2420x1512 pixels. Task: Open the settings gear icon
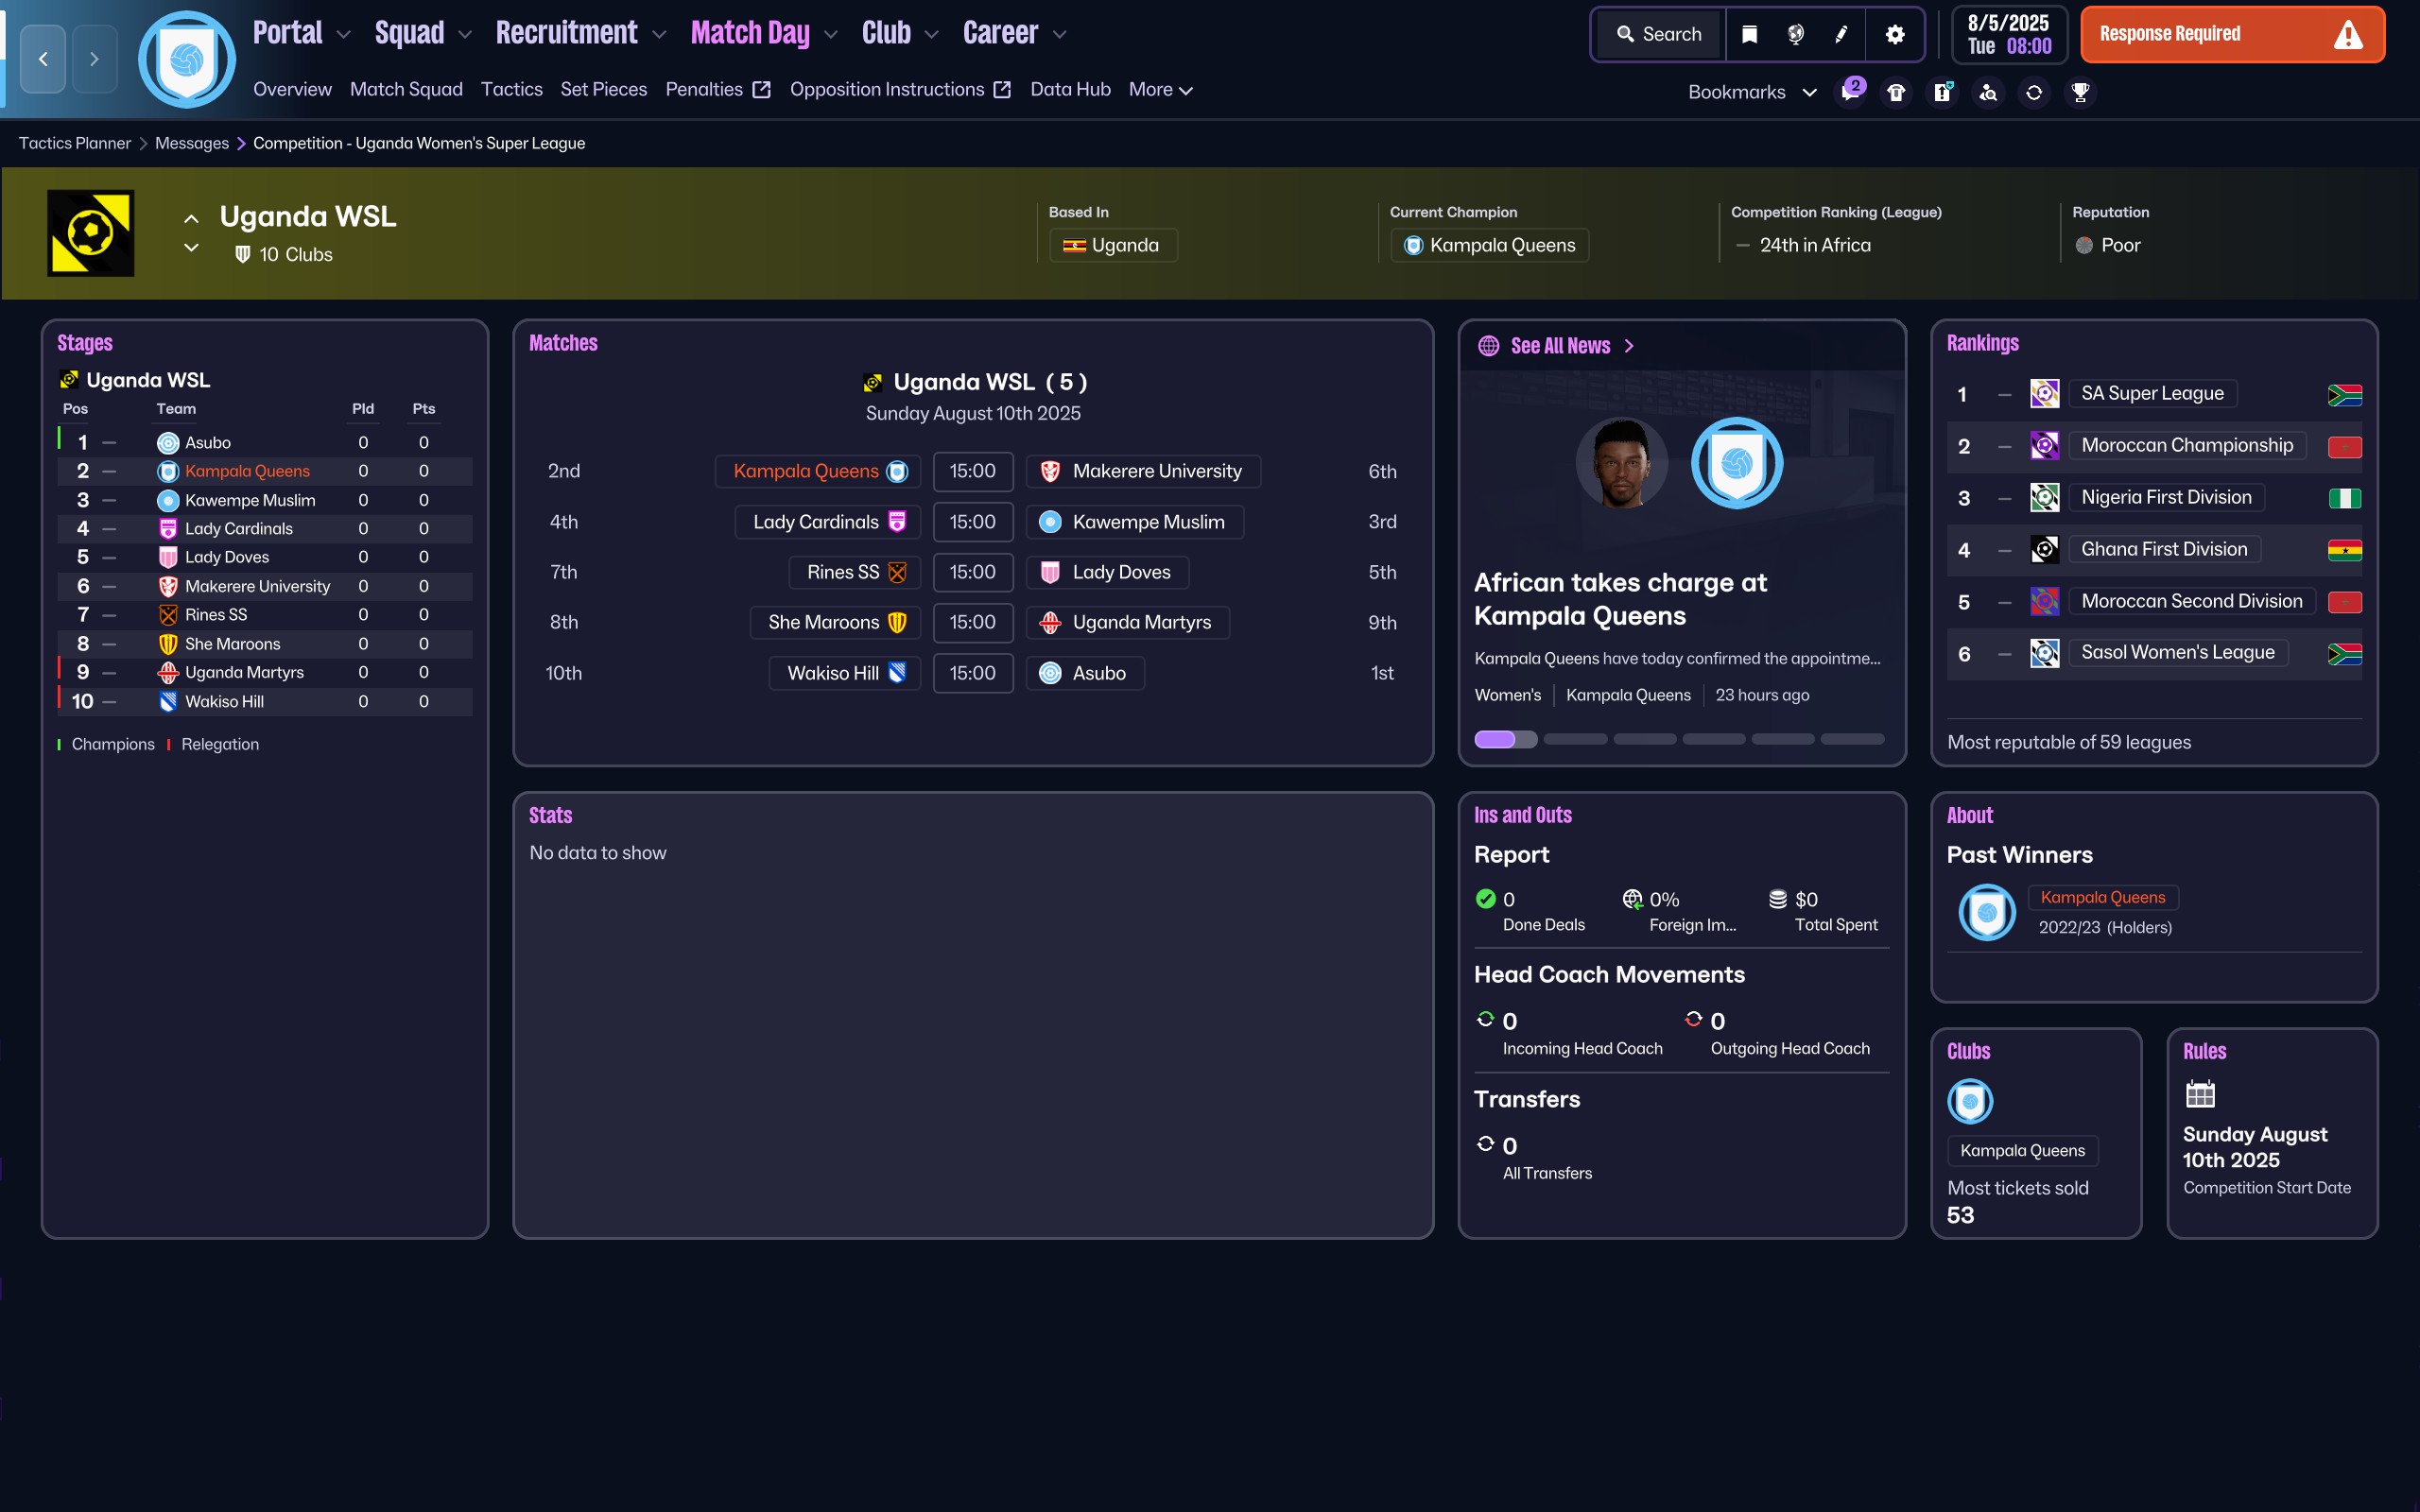pos(1894,35)
